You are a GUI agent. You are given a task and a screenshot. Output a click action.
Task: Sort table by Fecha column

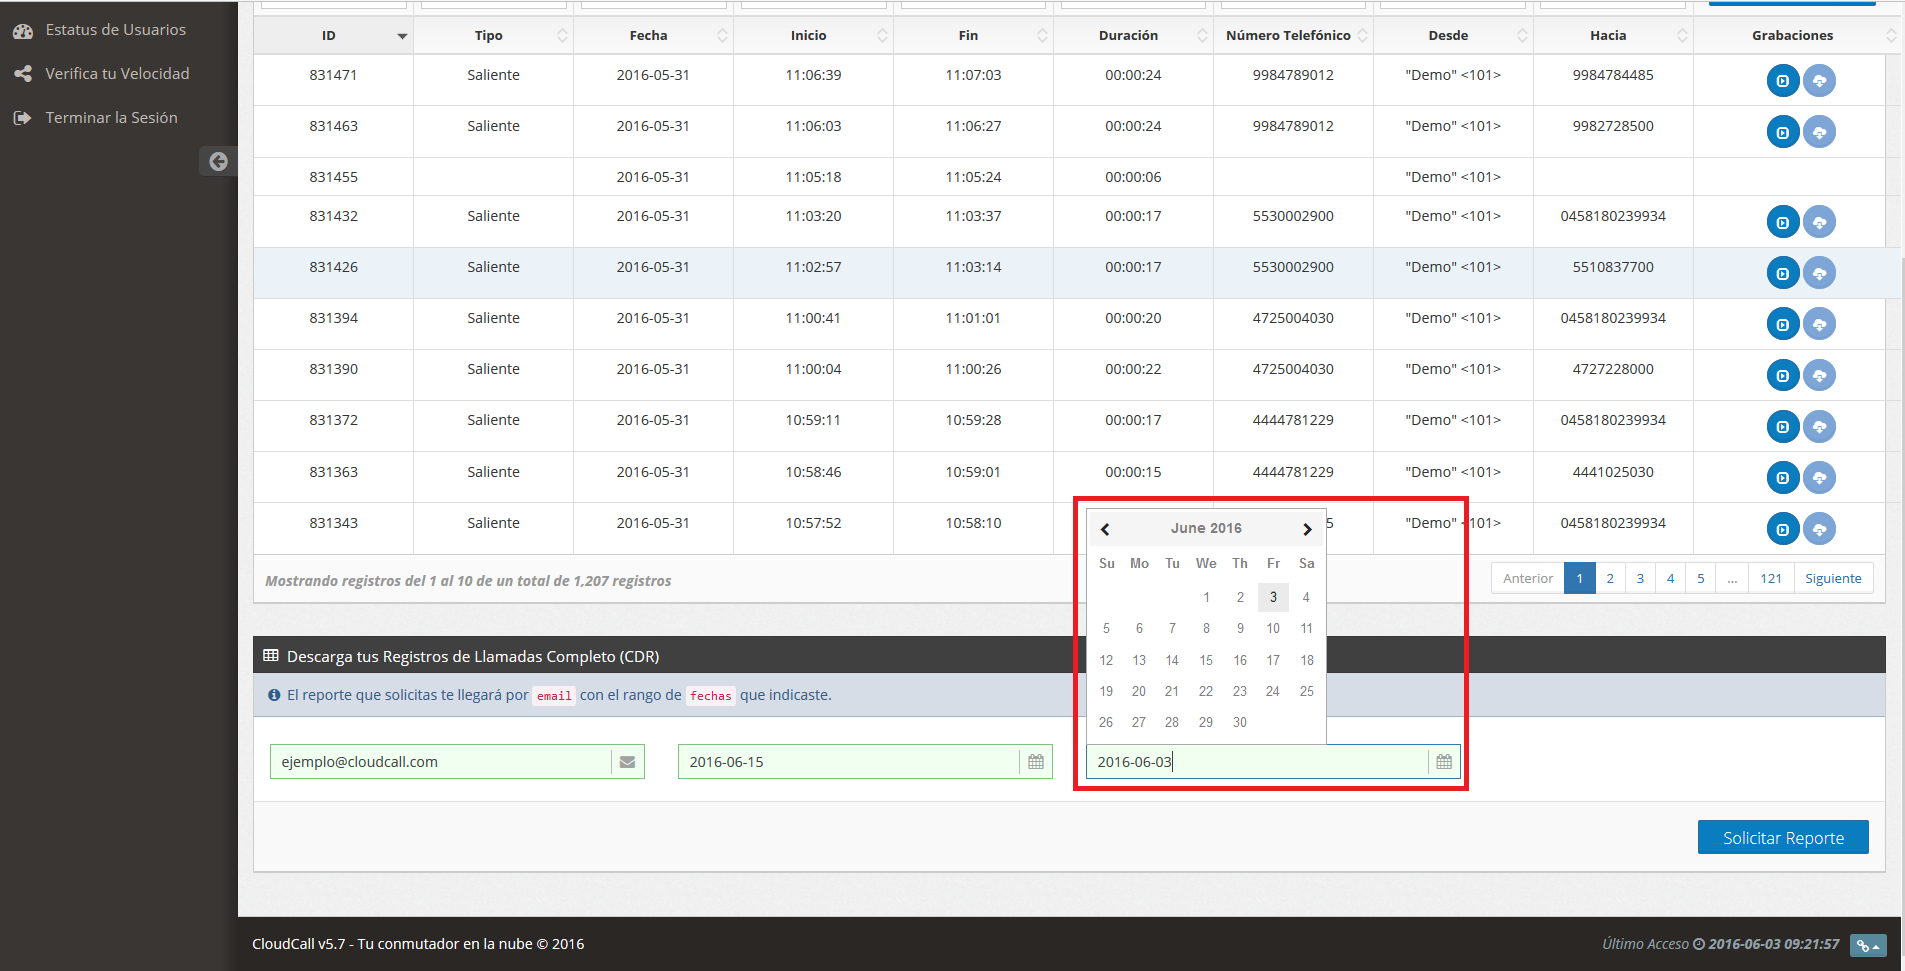[653, 35]
